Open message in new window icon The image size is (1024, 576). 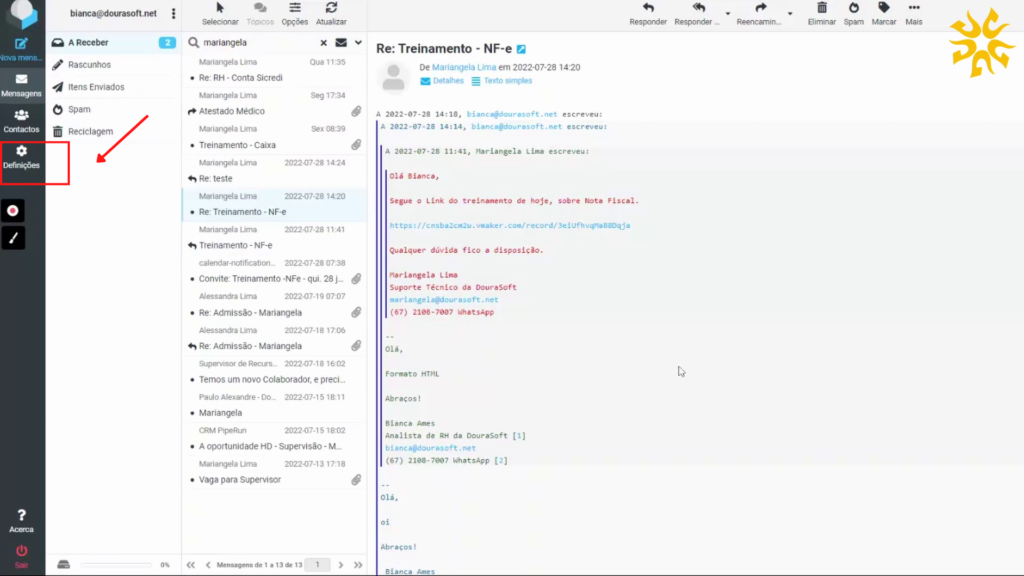521,49
